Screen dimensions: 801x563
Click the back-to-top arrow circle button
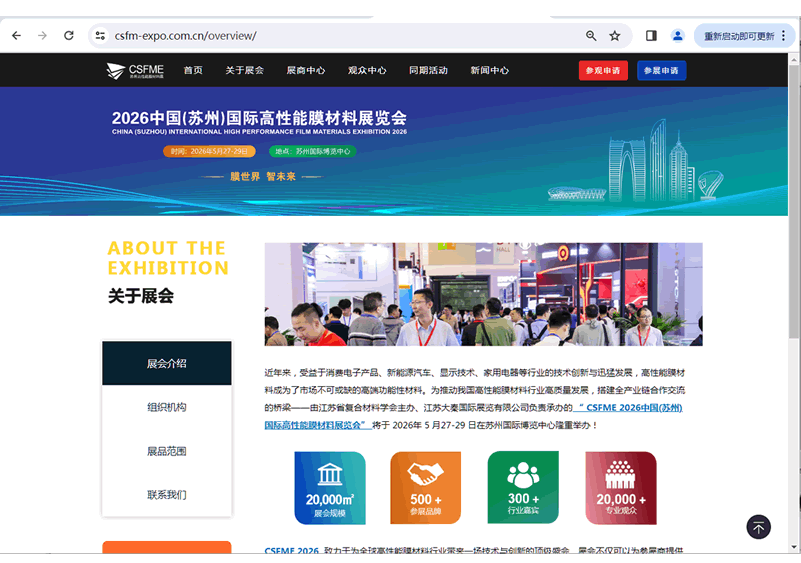pyautogui.click(x=759, y=527)
